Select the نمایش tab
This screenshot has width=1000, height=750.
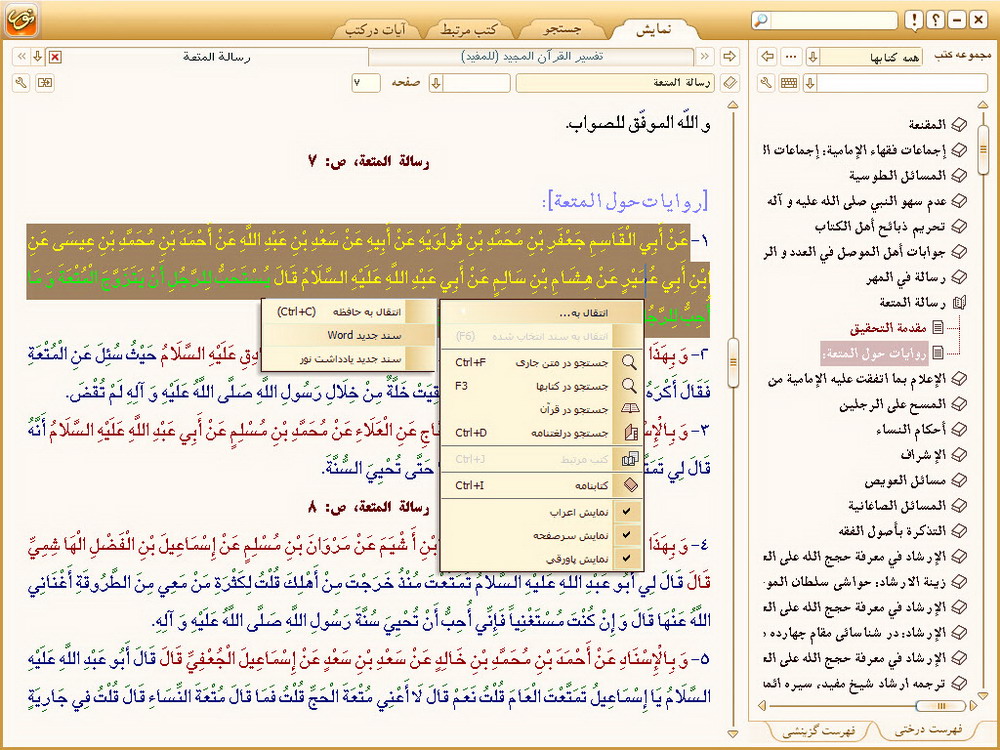pyautogui.click(x=654, y=29)
